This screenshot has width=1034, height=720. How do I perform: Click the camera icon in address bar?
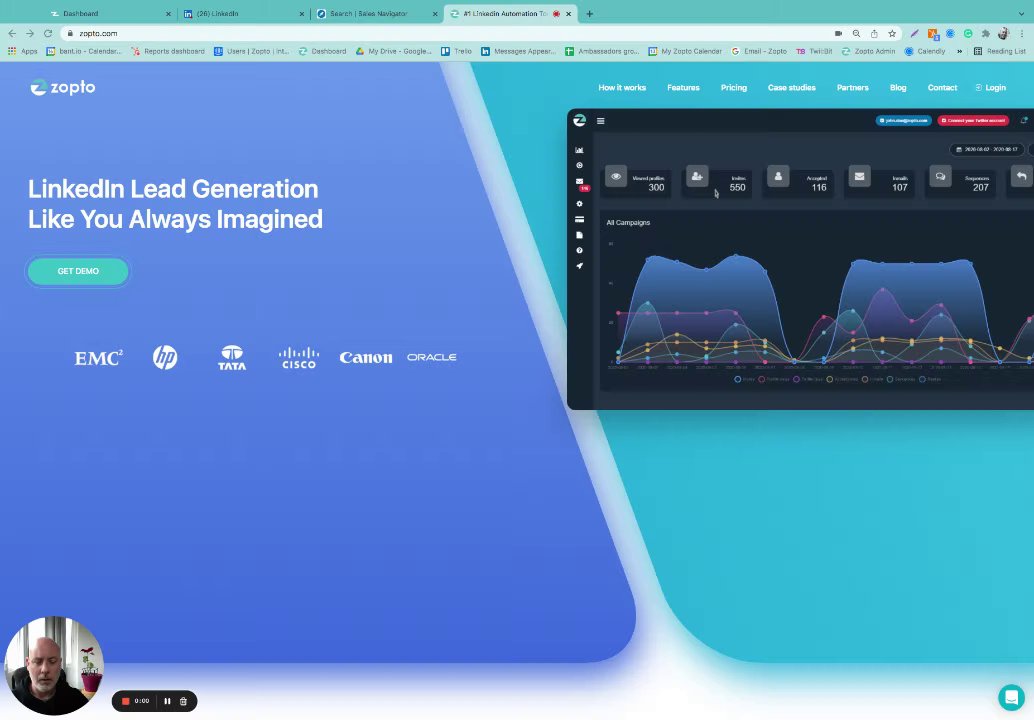click(x=838, y=33)
